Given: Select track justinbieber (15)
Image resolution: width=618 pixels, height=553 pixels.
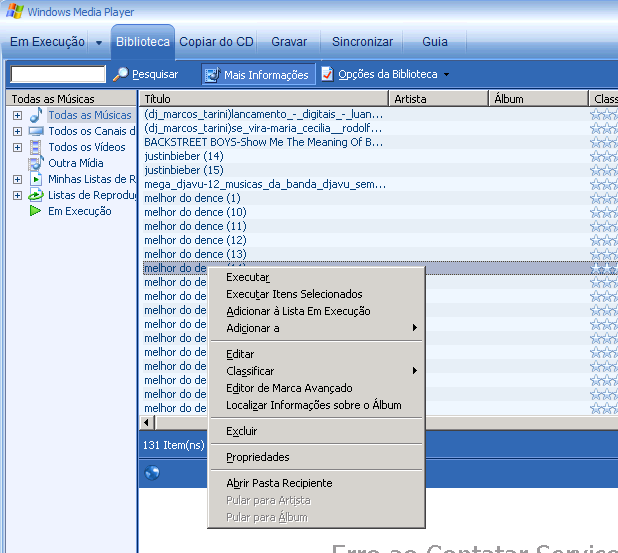Looking at the screenshot, I should coord(184,170).
